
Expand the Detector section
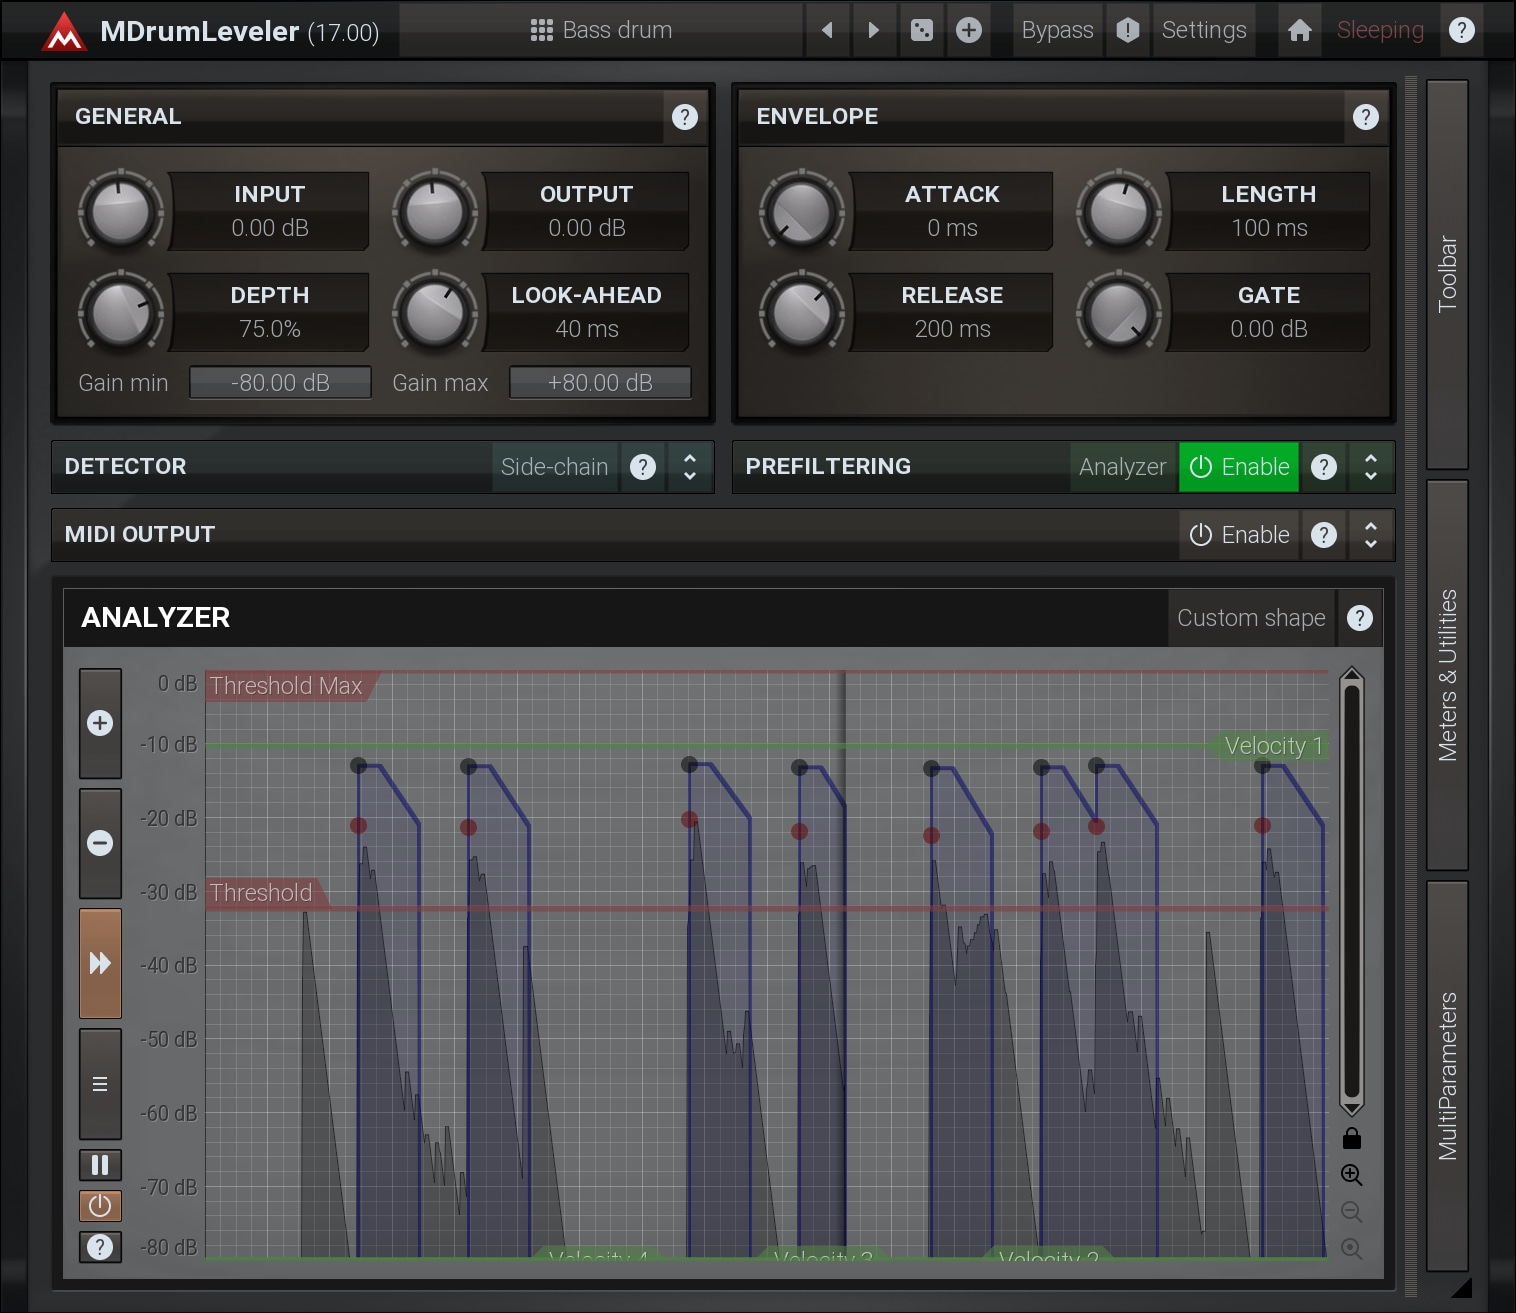point(689,467)
